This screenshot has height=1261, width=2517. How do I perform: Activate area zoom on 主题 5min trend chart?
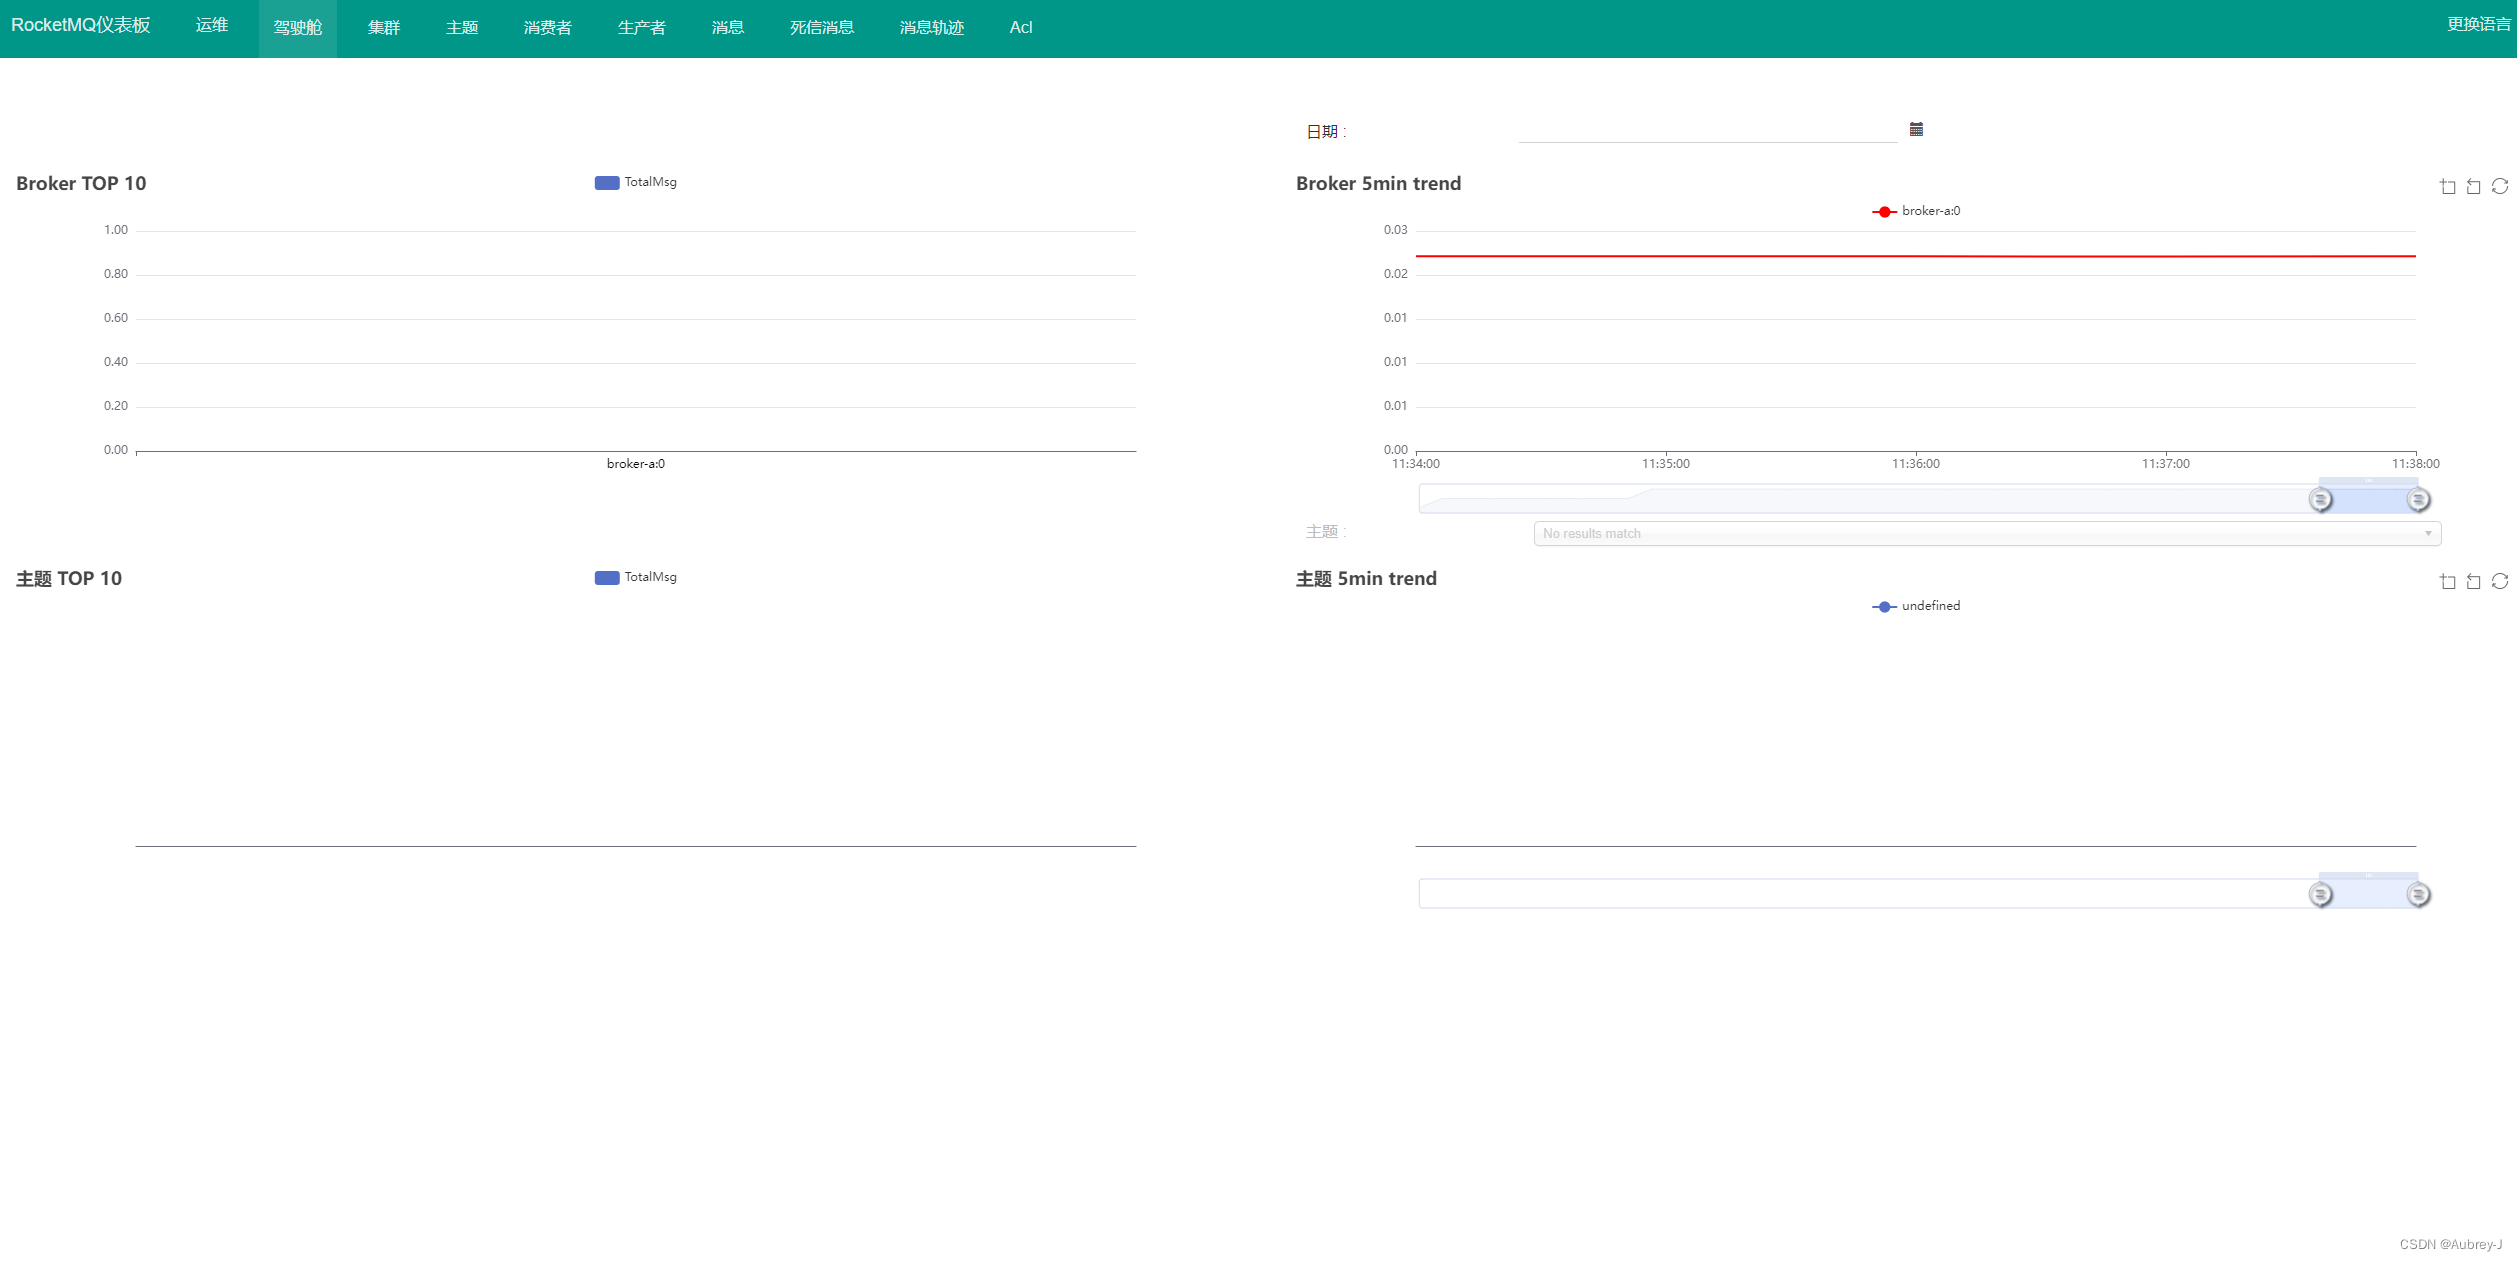[x=2447, y=581]
